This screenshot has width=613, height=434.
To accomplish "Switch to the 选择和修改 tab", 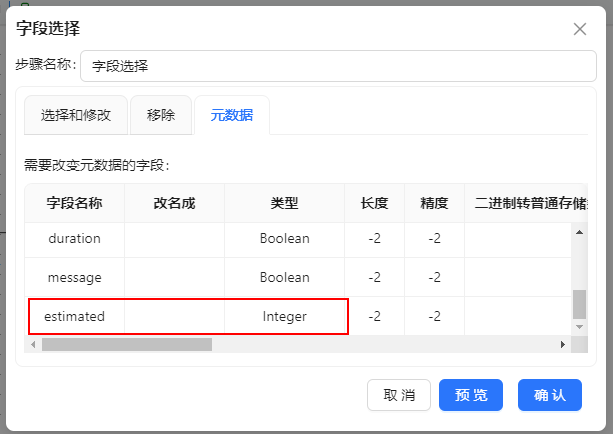I will (x=76, y=115).
